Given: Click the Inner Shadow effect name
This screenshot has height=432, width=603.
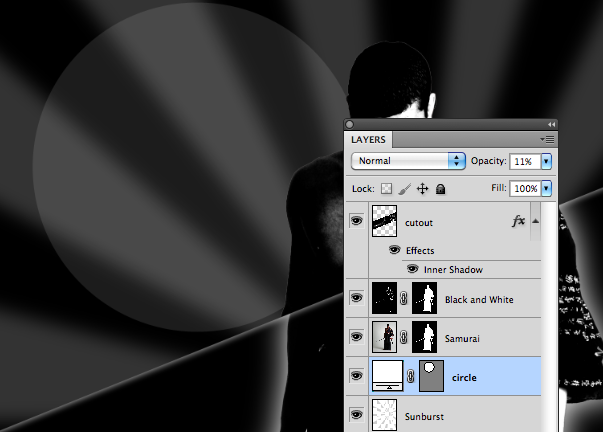Looking at the screenshot, I should tap(453, 269).
